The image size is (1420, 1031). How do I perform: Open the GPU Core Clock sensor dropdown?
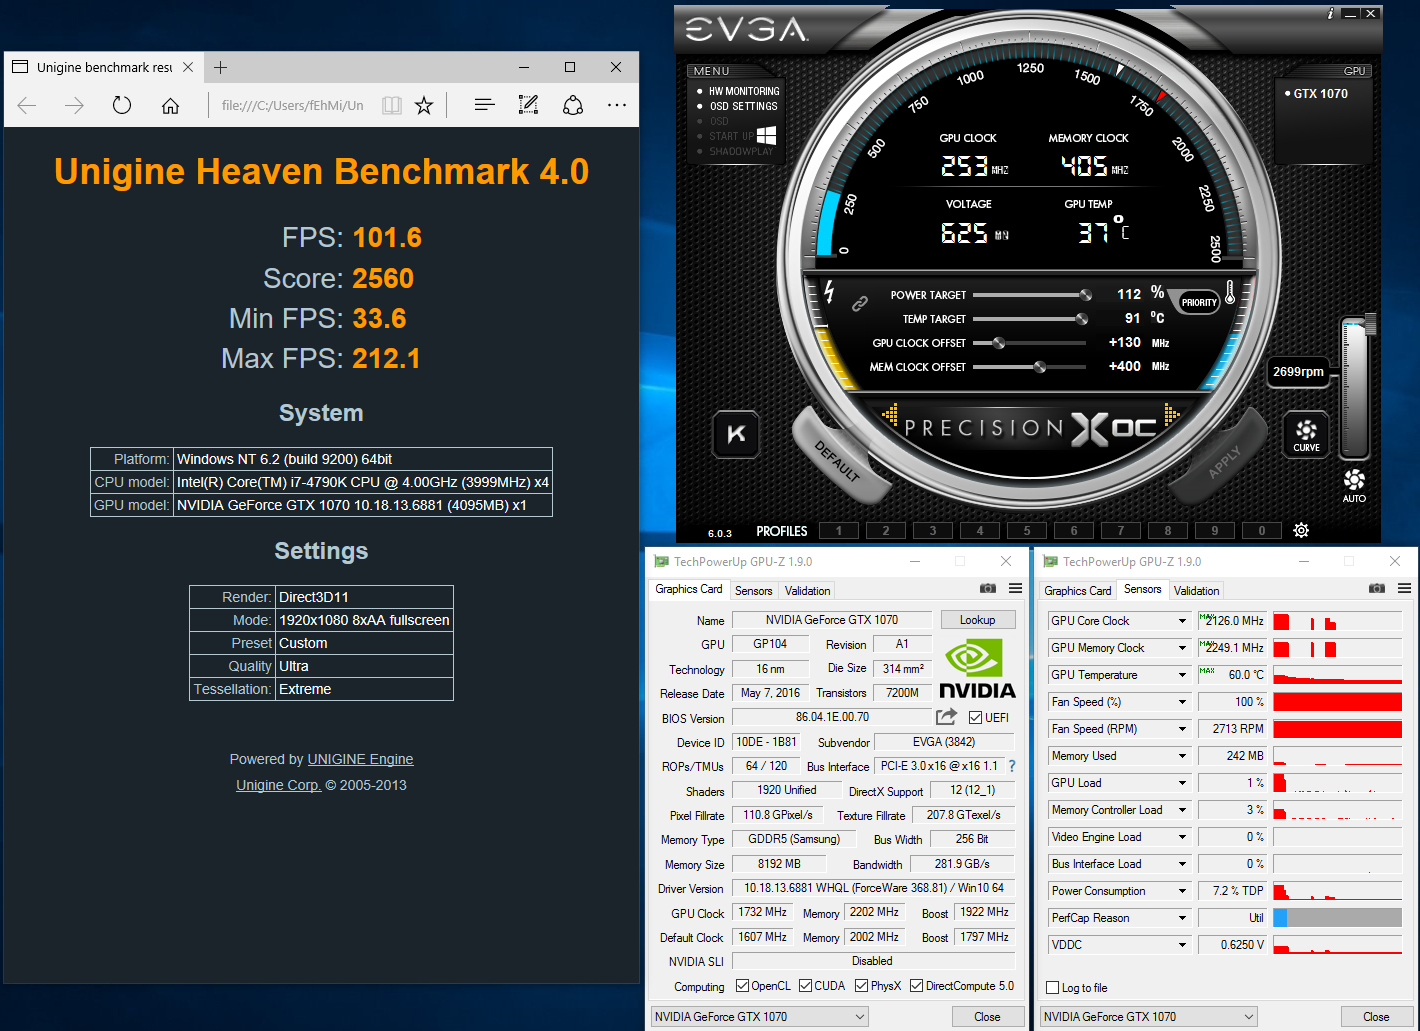[x=1182, y=621]
